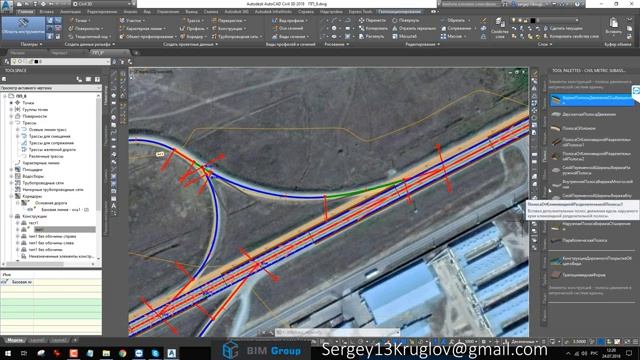Viewport: 640px width, 360px height.
Task: Open the Layer Properties (Свойства слоя) manager
Action: pyautogui.click(x=500, y=27)
